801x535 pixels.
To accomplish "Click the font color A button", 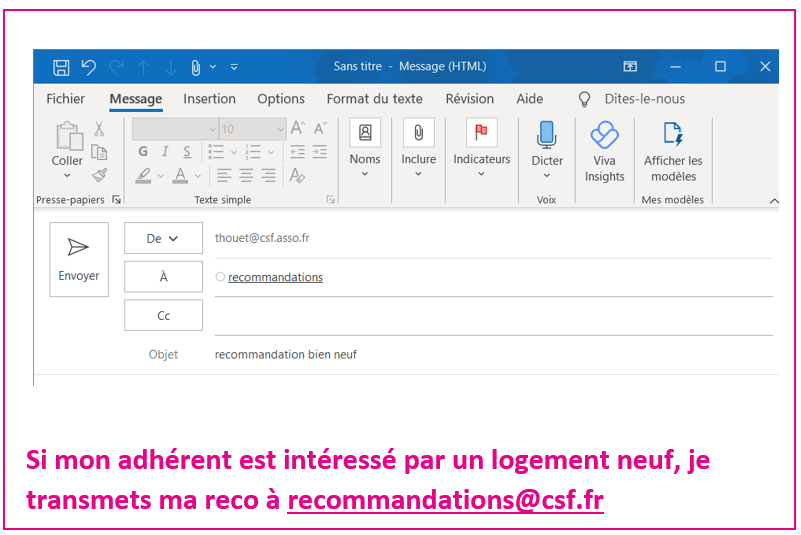I will tap(180, 176).
